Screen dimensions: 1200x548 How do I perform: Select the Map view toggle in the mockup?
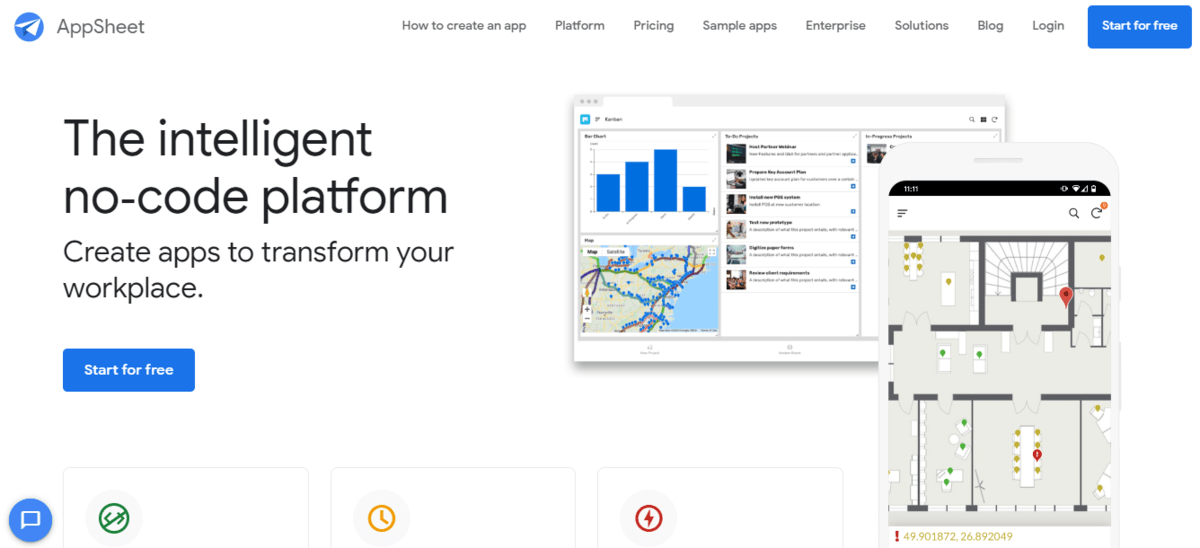click(x=592, y=251)
